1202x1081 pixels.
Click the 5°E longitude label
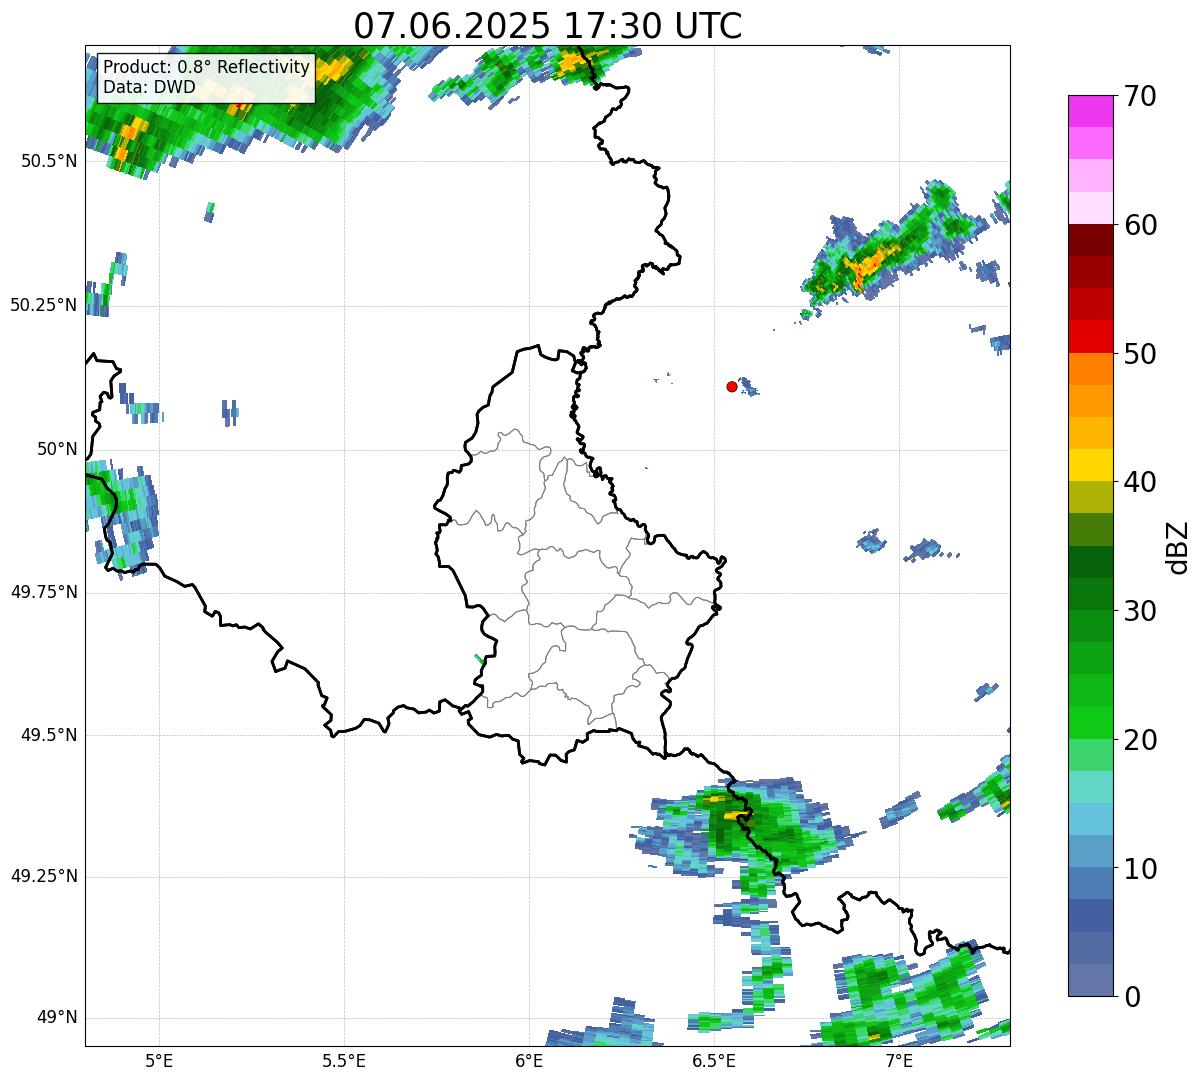(x=159, y=1061)
